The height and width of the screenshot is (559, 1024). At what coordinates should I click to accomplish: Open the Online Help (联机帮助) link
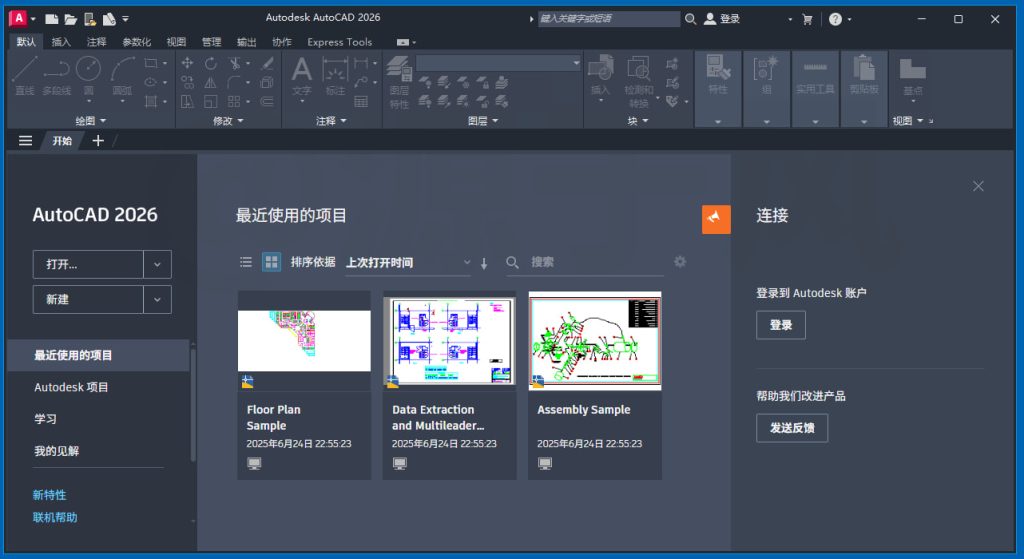[55, 517]
